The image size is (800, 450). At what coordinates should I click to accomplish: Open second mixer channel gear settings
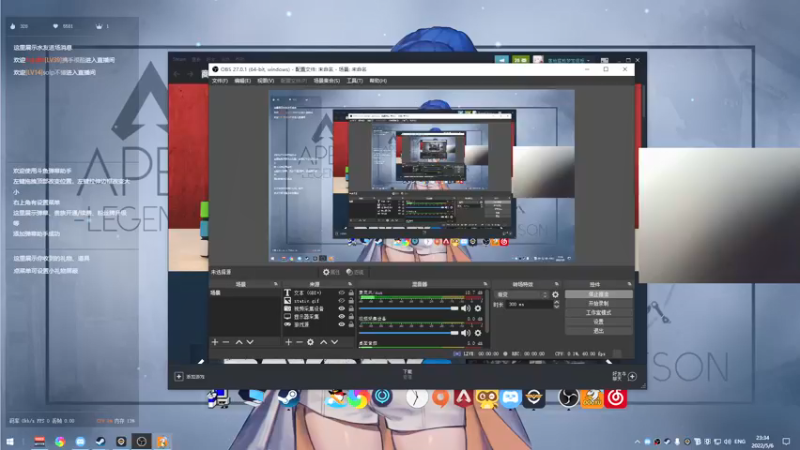click(x=478, y=333)
